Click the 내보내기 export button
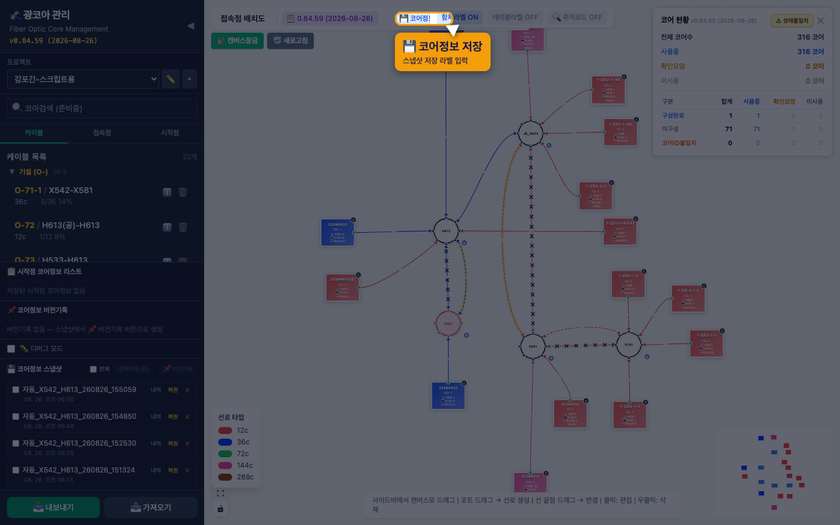The width and height of the screenshot is (840, 525). coord(53,507)
